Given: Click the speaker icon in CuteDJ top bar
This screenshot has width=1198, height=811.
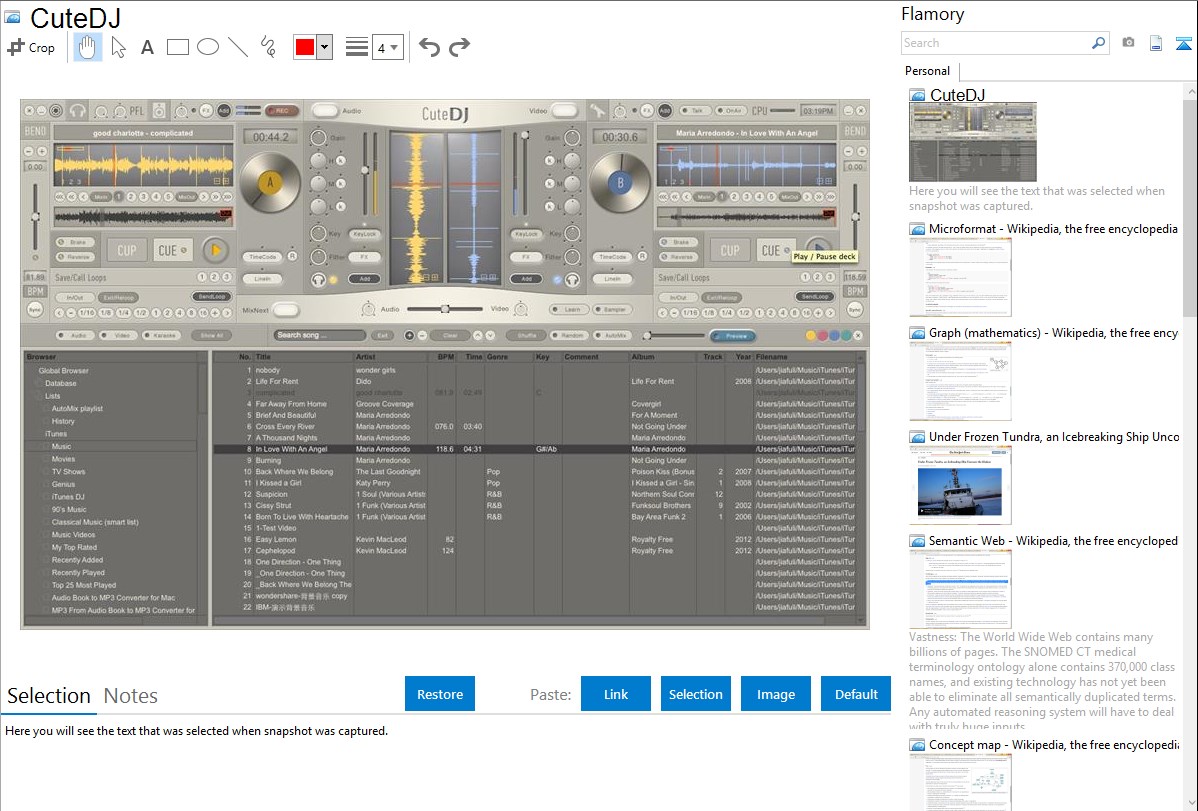Looking at the screenshot, I should (158, 111).
